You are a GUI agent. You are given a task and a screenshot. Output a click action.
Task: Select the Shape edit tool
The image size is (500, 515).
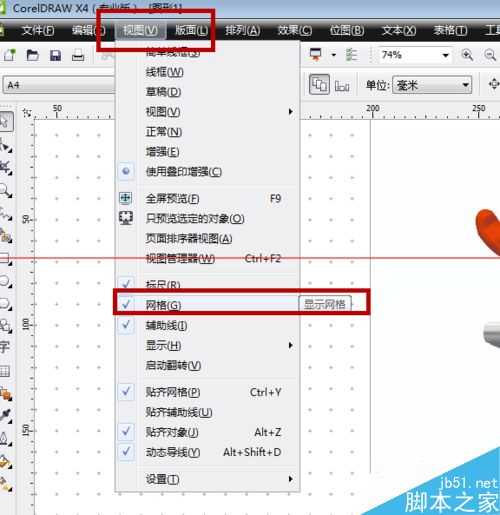5,145
